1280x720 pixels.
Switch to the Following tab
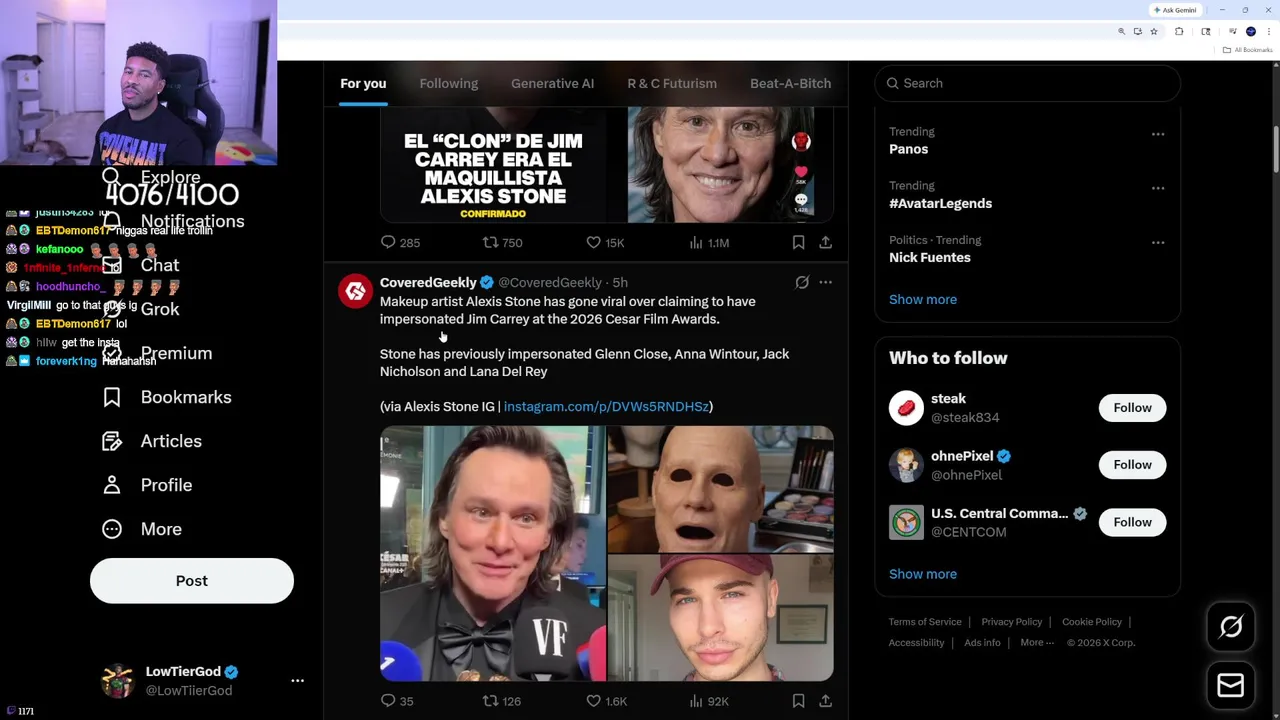click(448, 83)
